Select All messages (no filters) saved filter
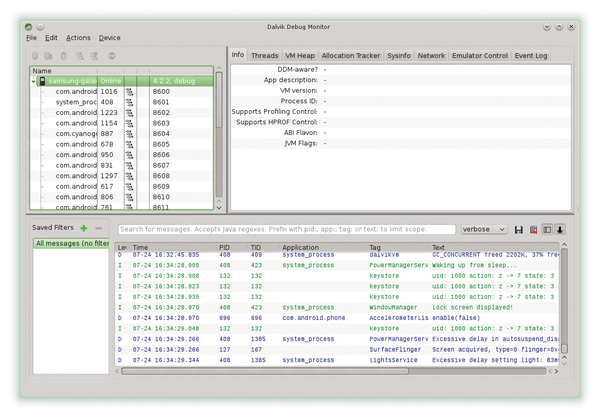Viewport: 600px width, 418px height. point(72,243)
